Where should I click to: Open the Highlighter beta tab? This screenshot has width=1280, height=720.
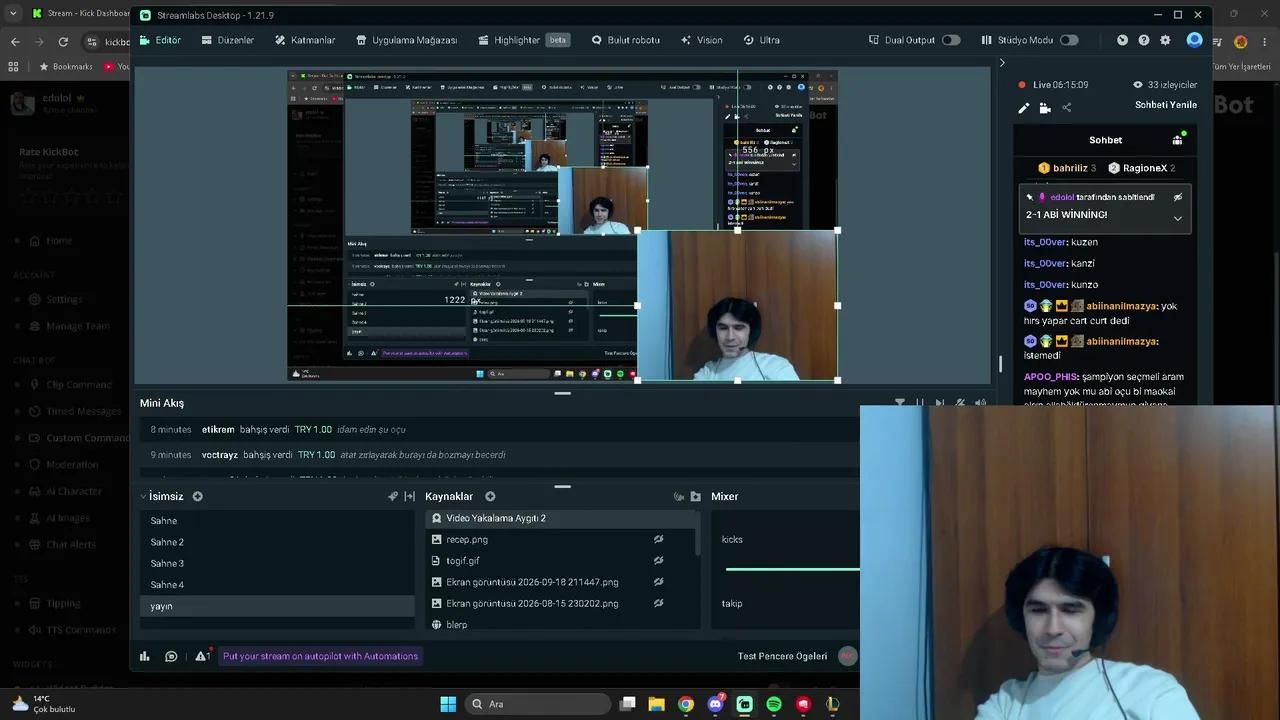click(x=524, y=40)
